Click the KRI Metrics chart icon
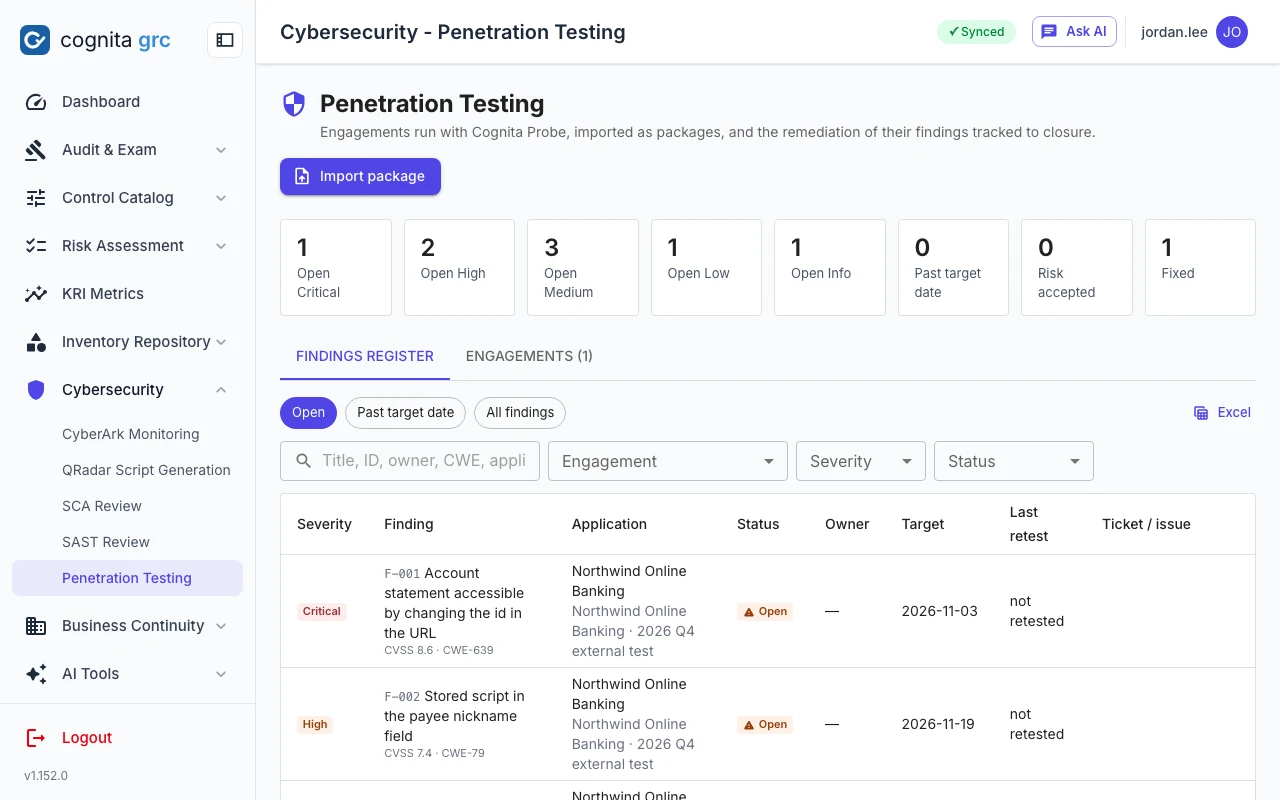 (x=36, y=294)
